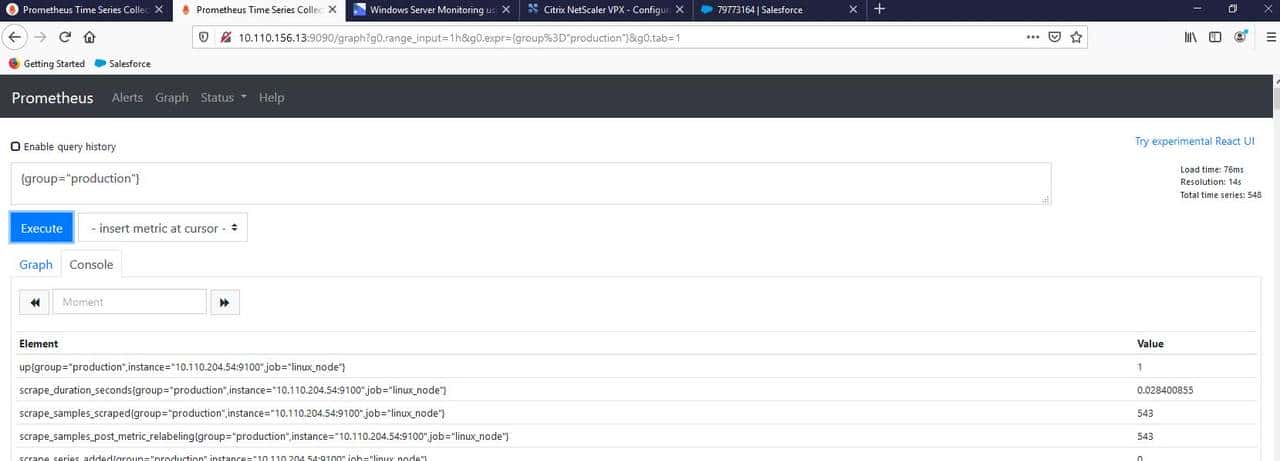Viewport: 1280px width, 461px height.
Task: Open new browser tab with plus
Action: tap(879, 9)
